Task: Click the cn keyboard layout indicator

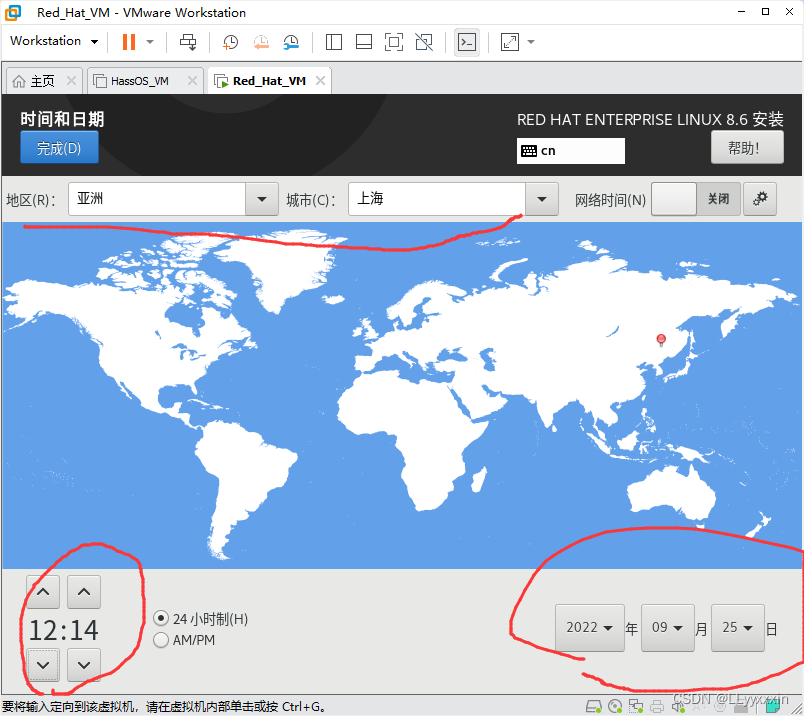Action: pyautogui.click(x=571, y=151)
